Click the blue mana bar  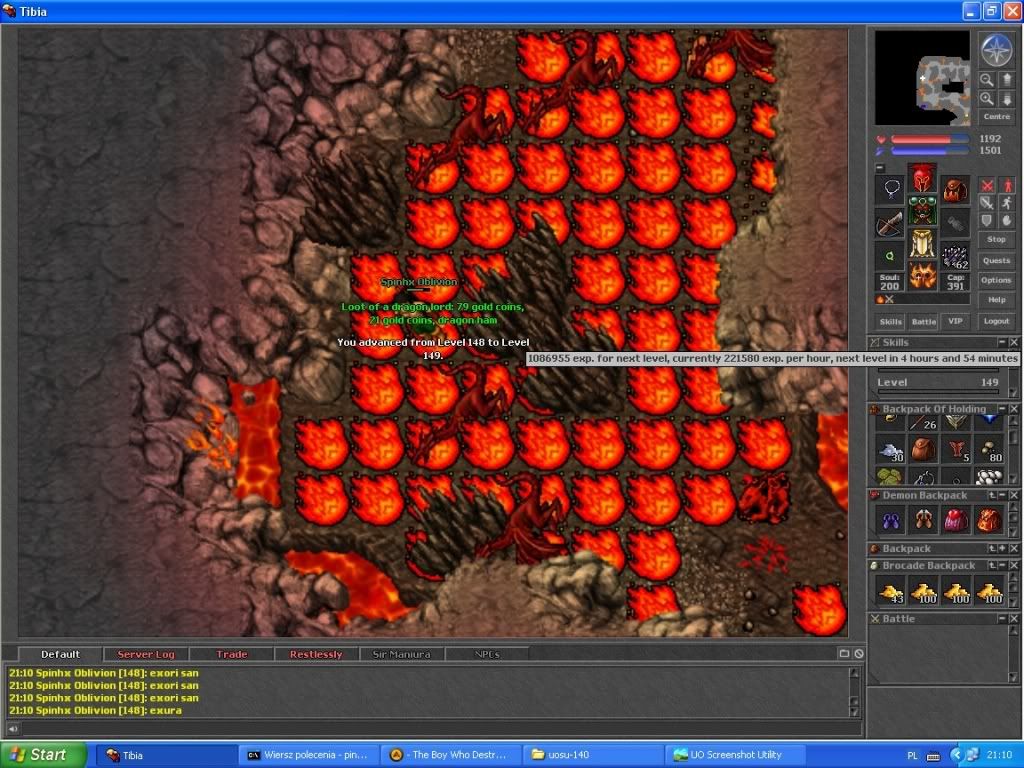point(930,151)
